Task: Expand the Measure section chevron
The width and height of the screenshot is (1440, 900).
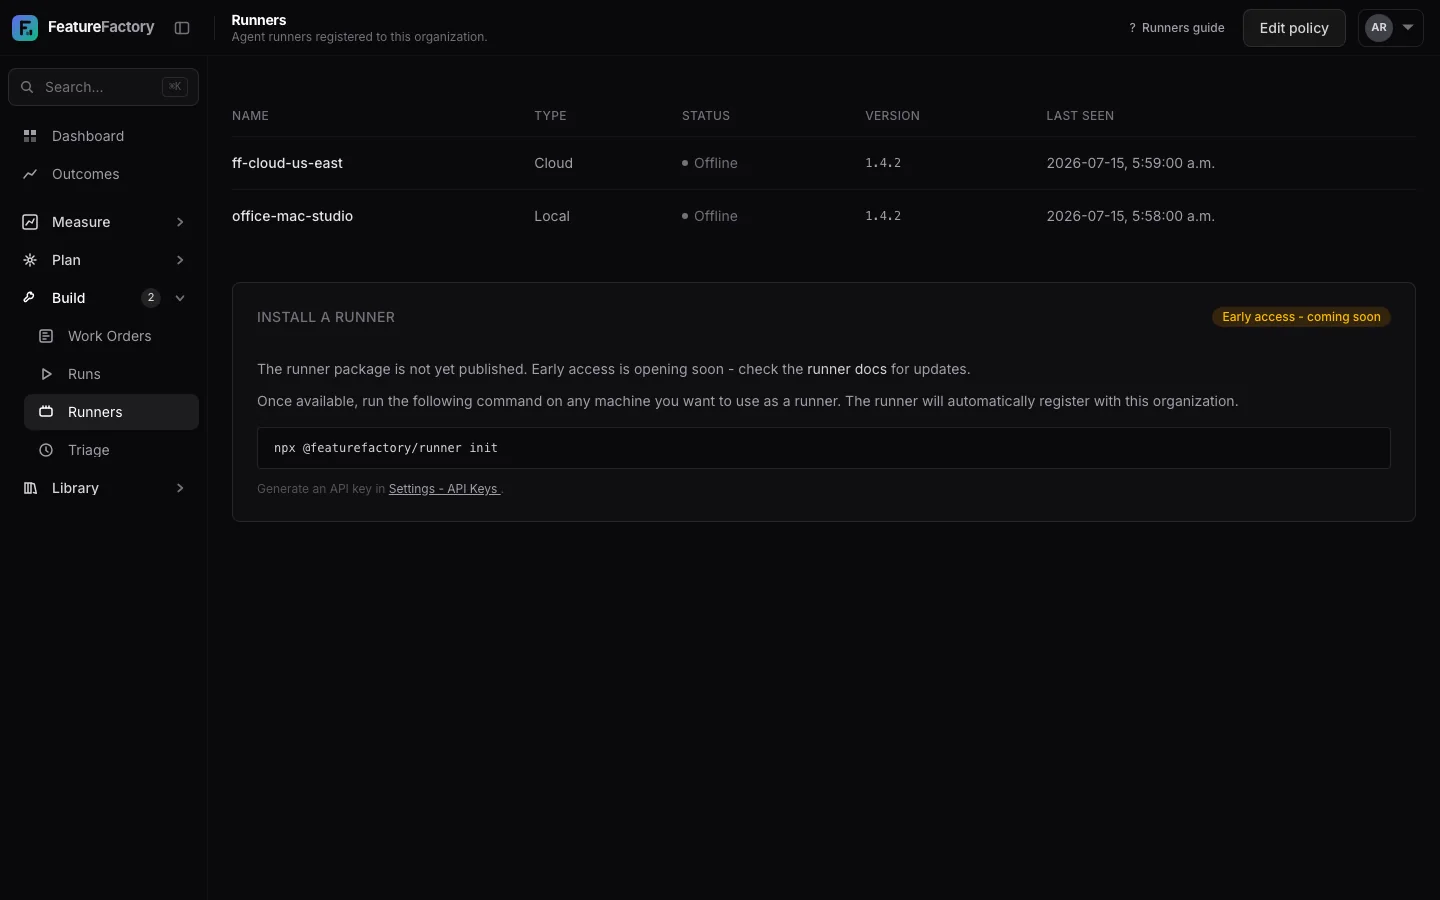Action: click(x=180, y=222)
